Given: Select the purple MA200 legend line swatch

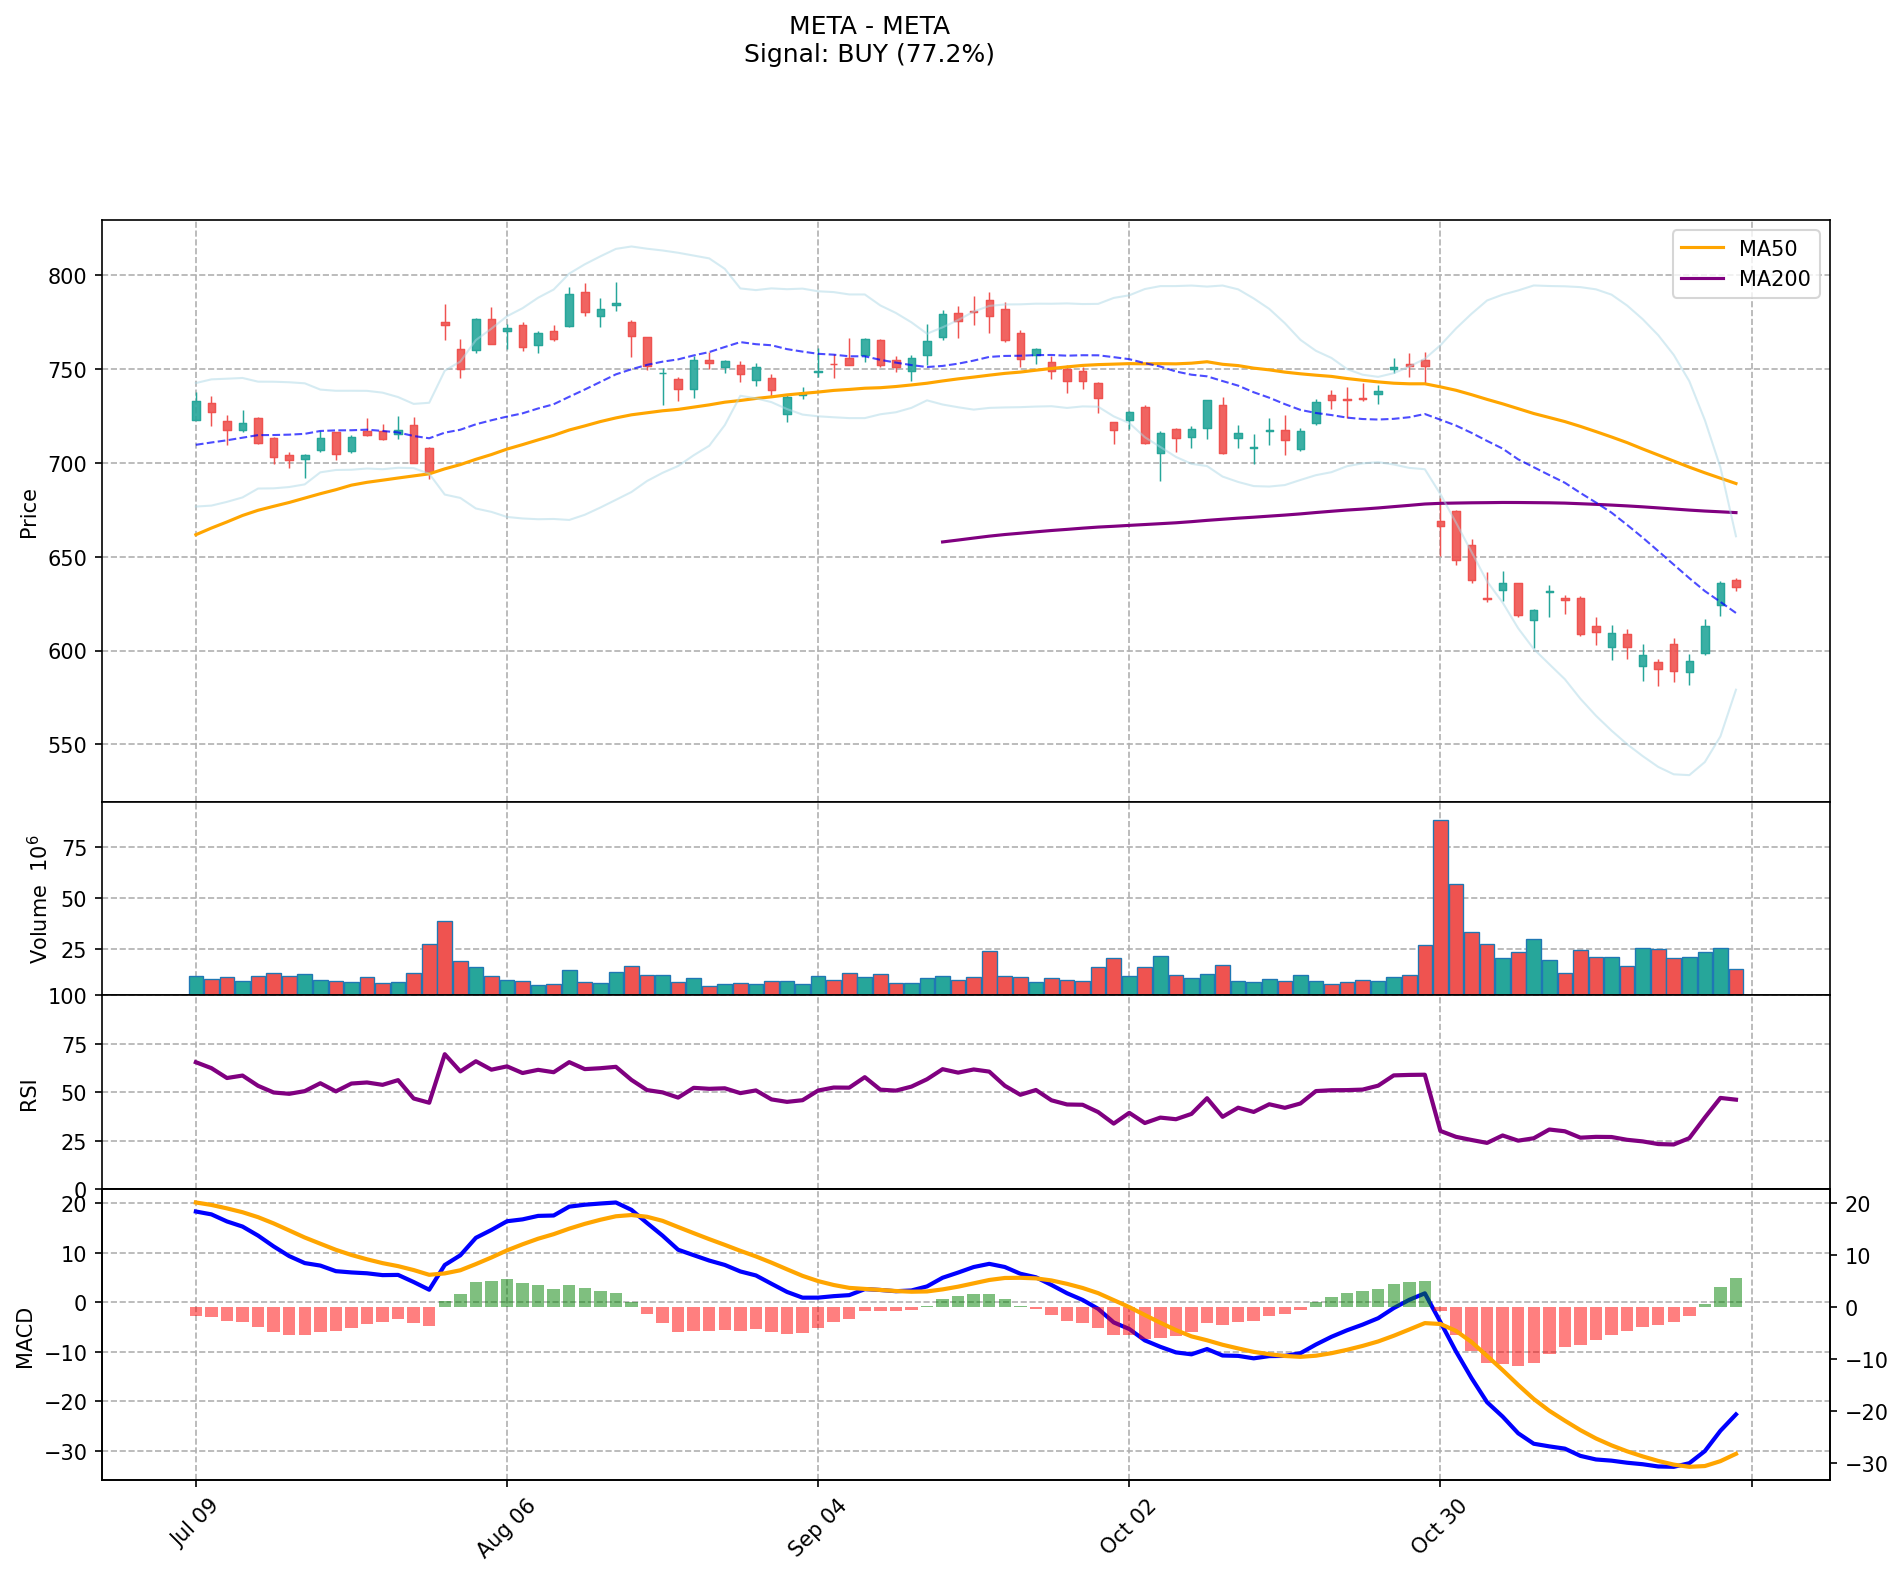Looking at the screenshot, I should 1703,279.
